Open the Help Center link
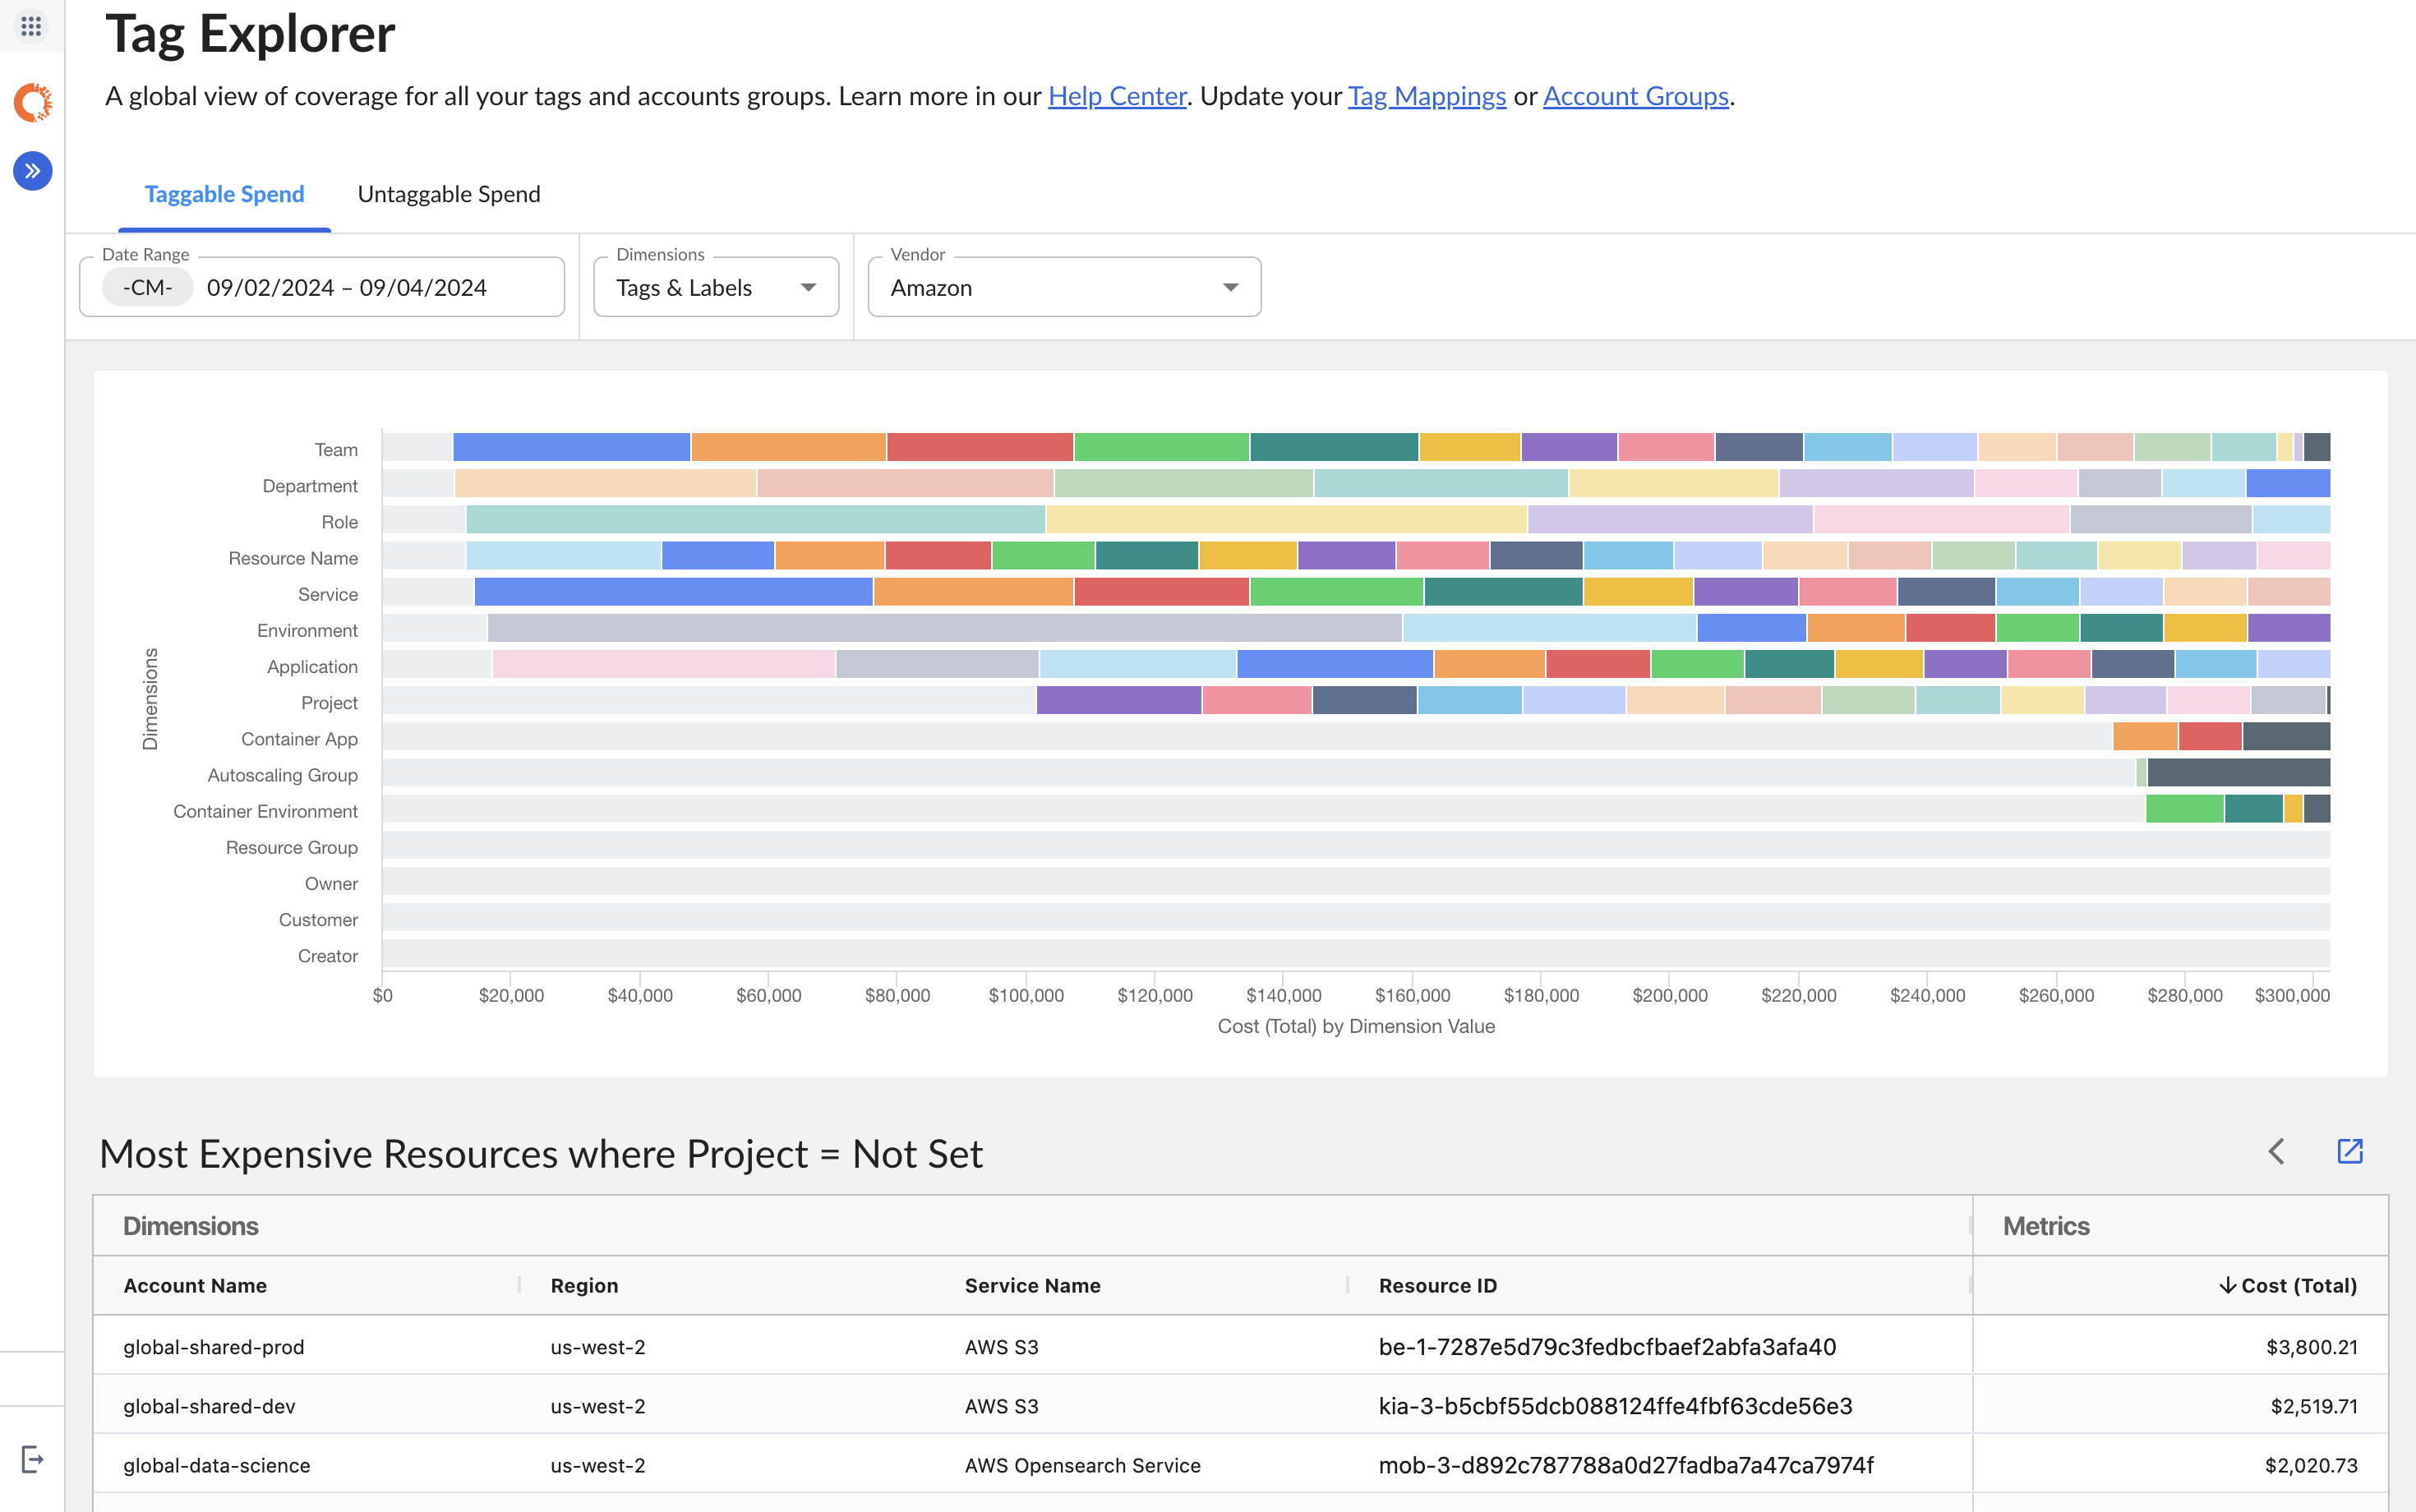2416x1512 pixels. (x=1116, y=96)
